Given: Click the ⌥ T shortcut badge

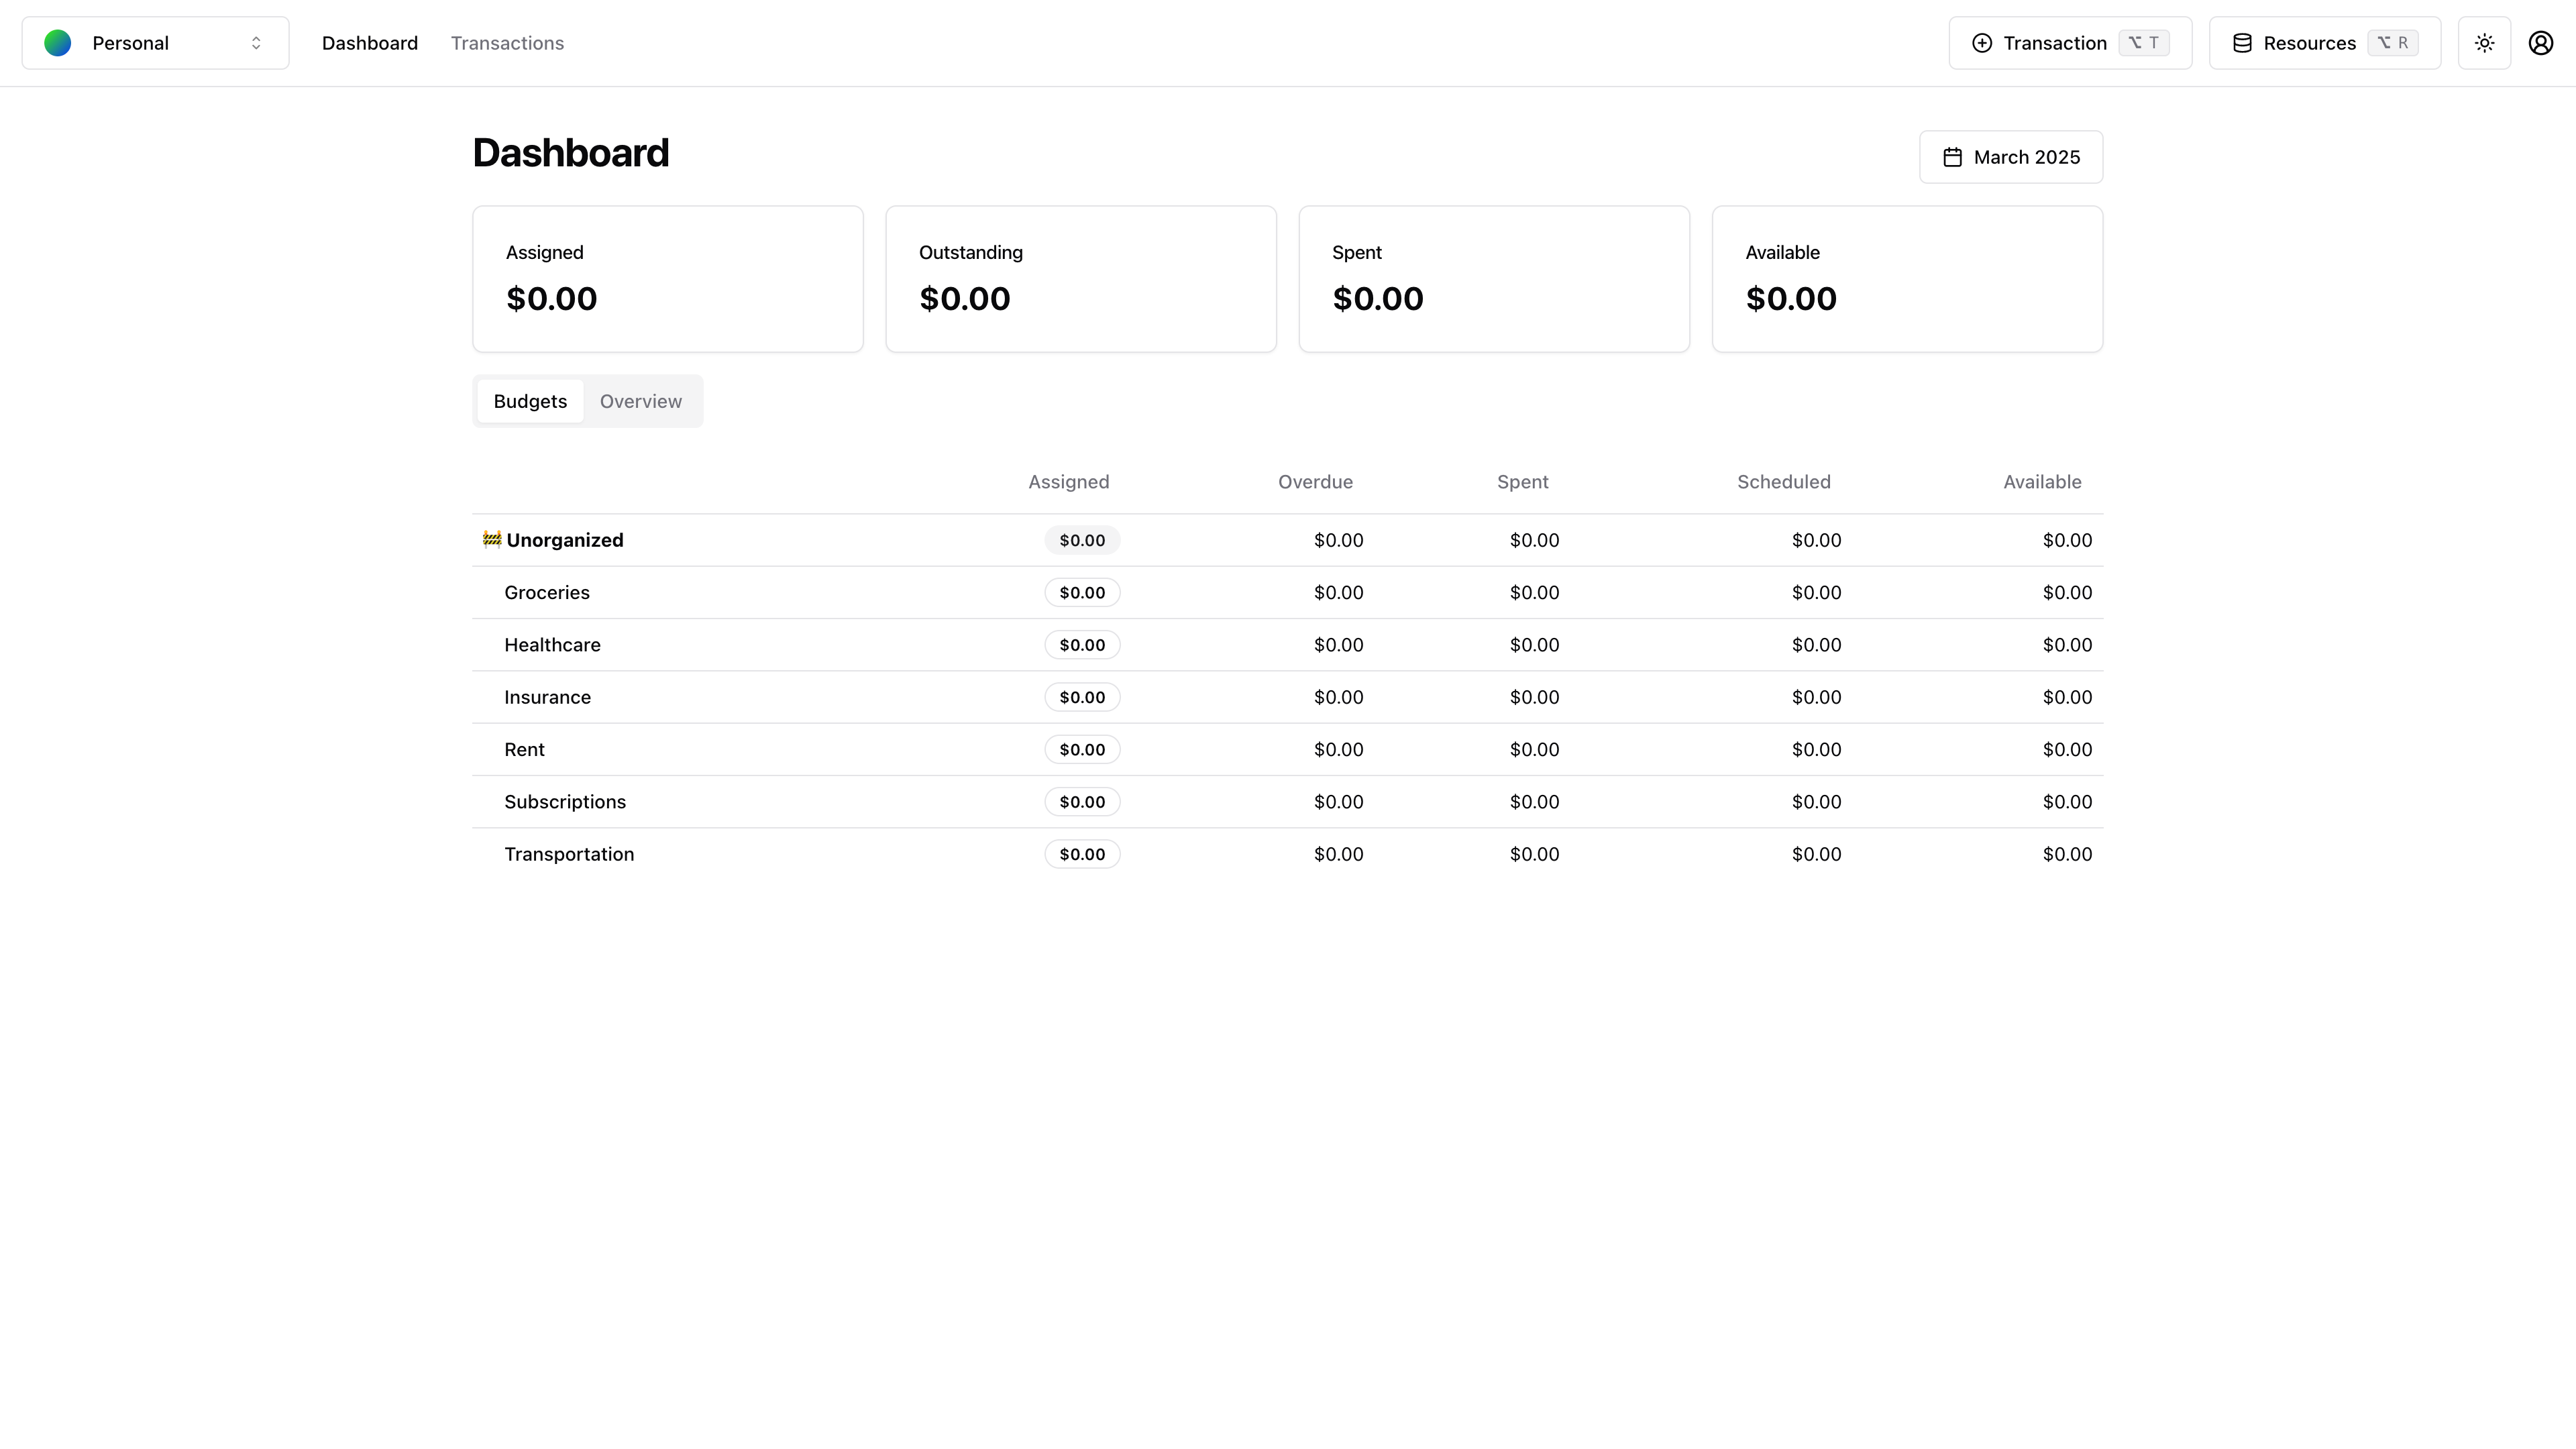Looking at the screenshot, I should point(2143,43).
